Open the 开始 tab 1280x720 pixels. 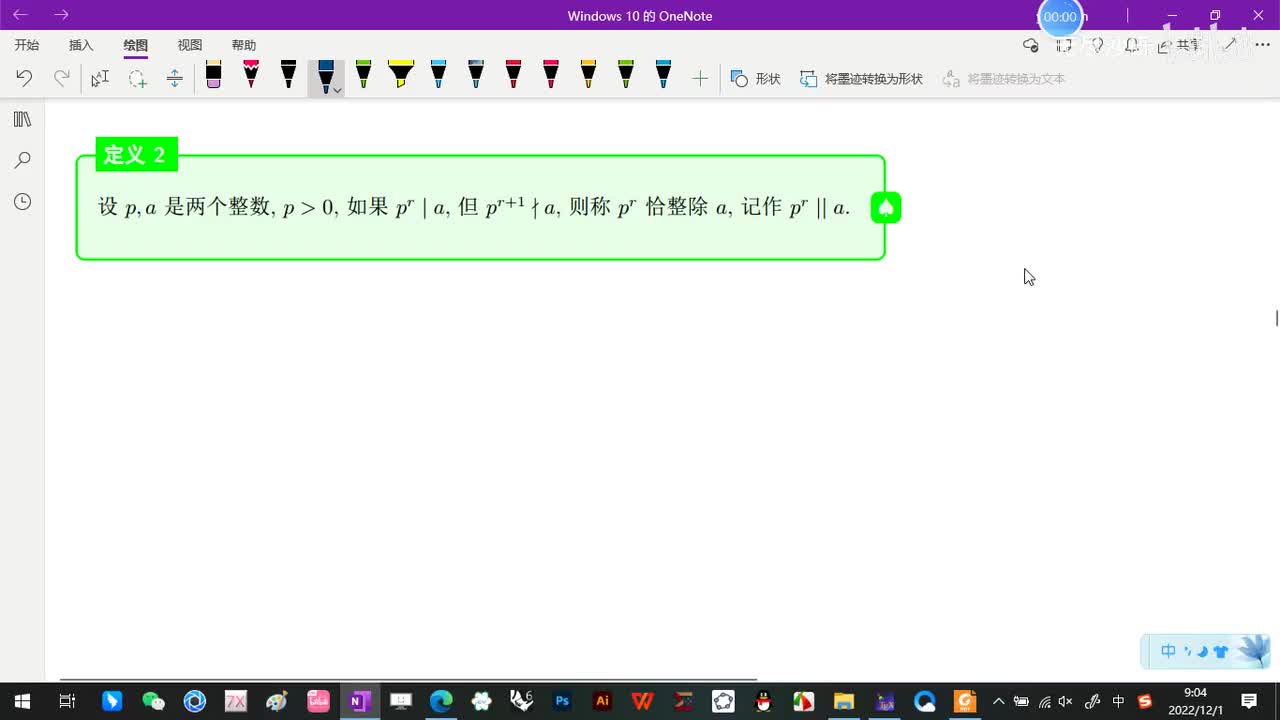pyautogui.click(x=27, y=45)
